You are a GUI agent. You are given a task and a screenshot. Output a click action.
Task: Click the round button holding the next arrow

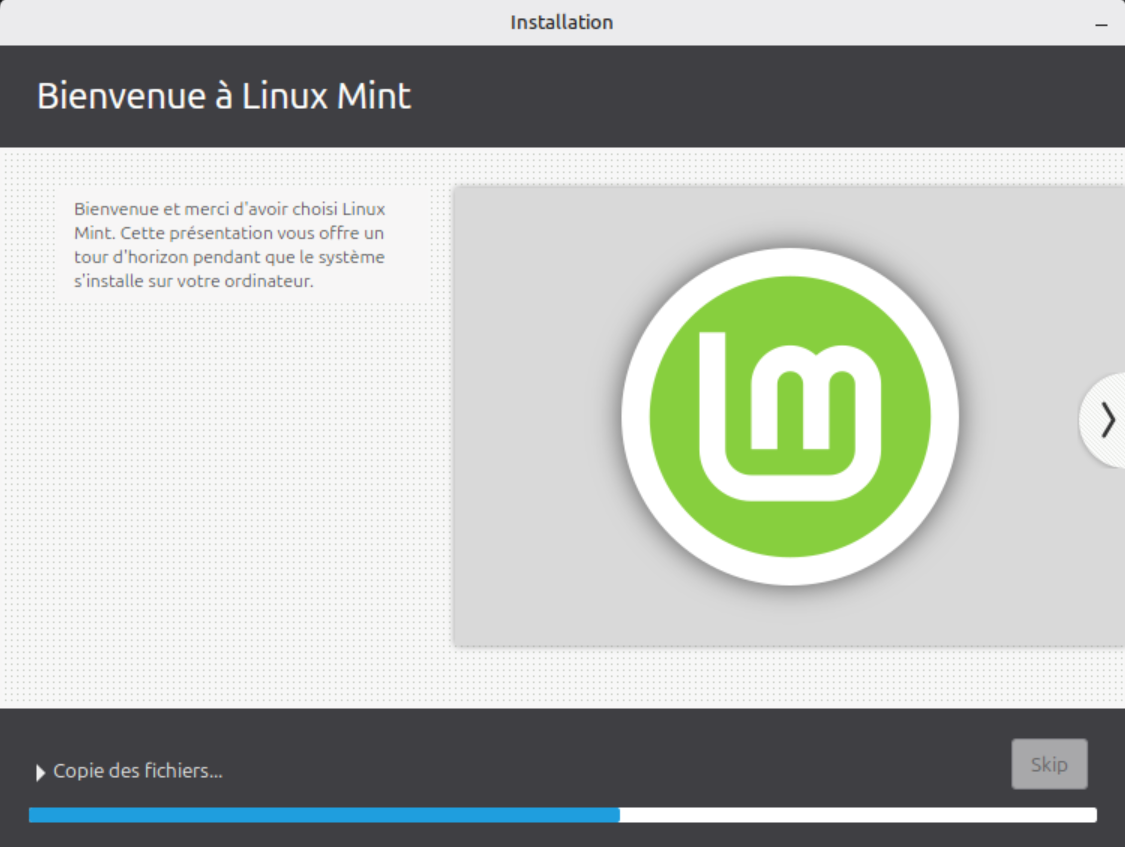[1103, 420]
